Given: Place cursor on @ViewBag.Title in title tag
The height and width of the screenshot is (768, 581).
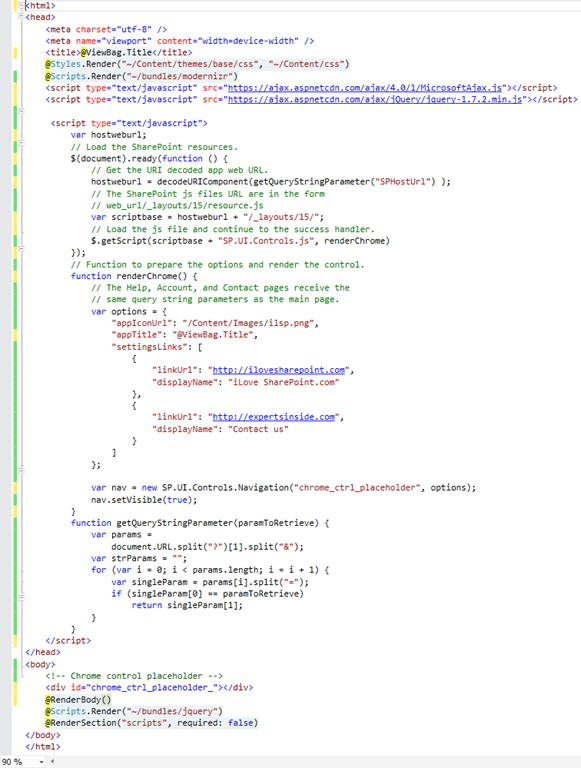Looking at the screenshot, I should coord(117,52).
